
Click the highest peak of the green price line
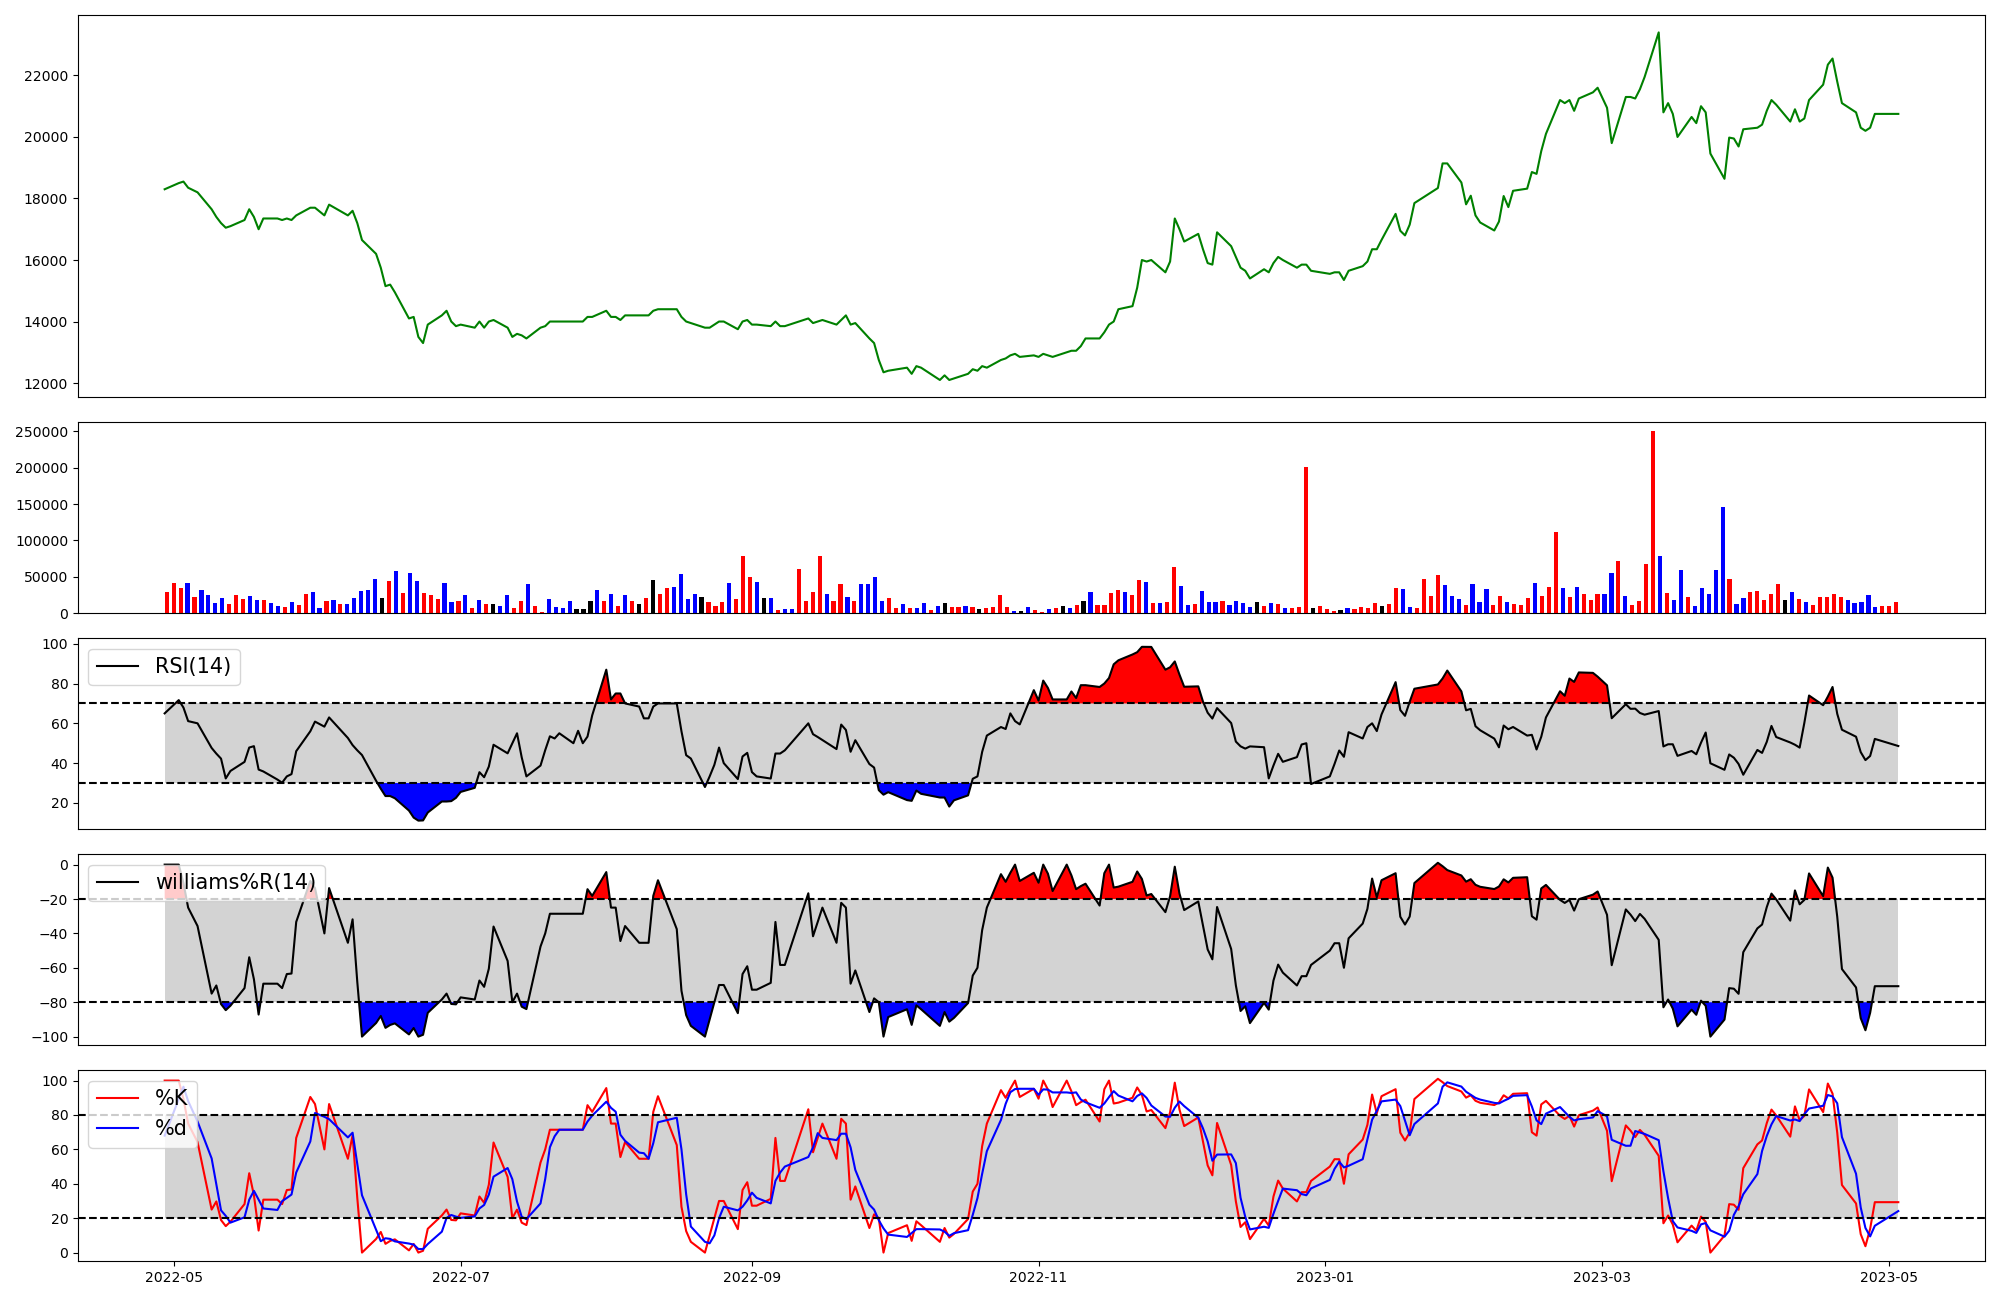[x=1658, y=33]
